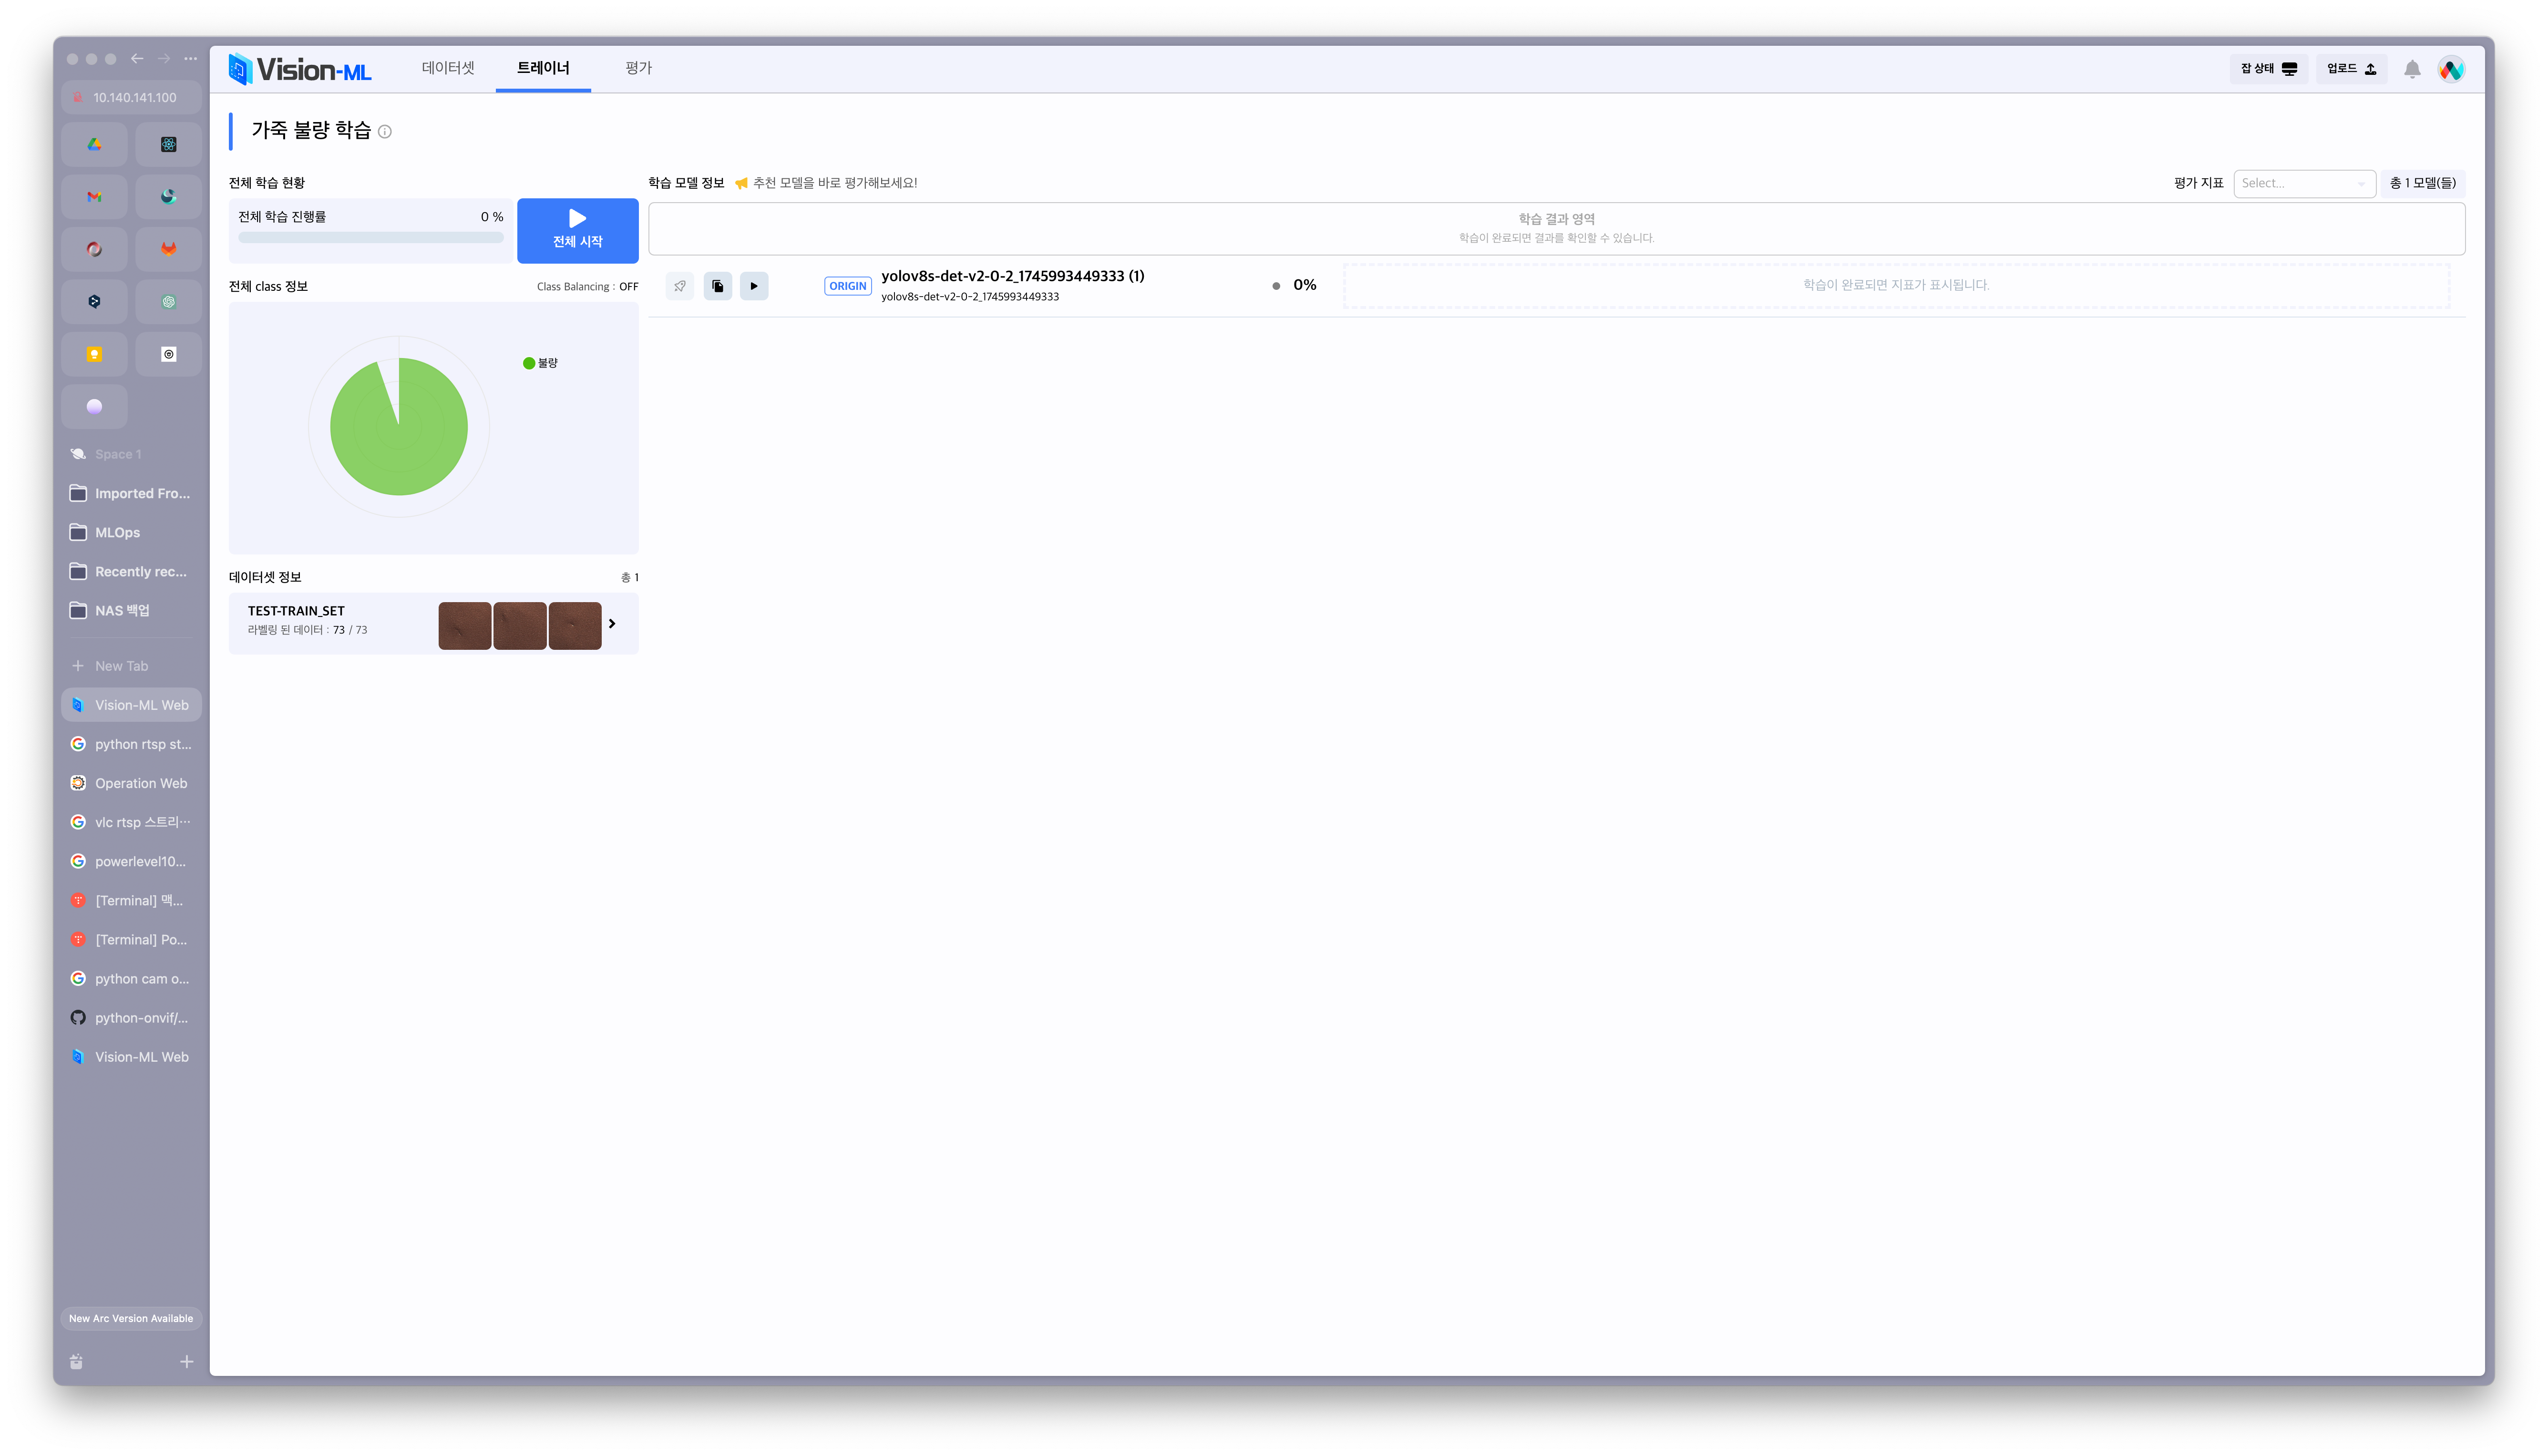Open the React pinned tab in Arc sidebar
The image size is (2548, 1456).
tap(169, 144)
